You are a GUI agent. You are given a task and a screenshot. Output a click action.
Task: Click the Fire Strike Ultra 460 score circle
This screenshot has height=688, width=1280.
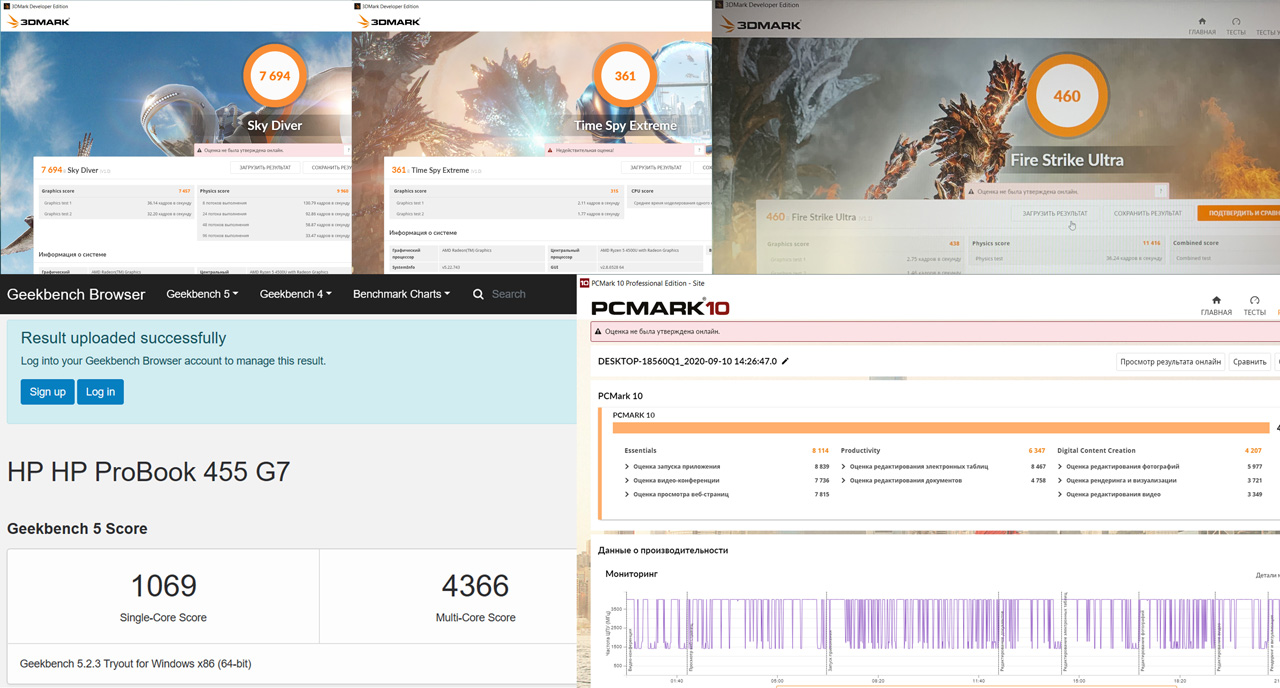pyautogui.click(x=1067, y=96)
